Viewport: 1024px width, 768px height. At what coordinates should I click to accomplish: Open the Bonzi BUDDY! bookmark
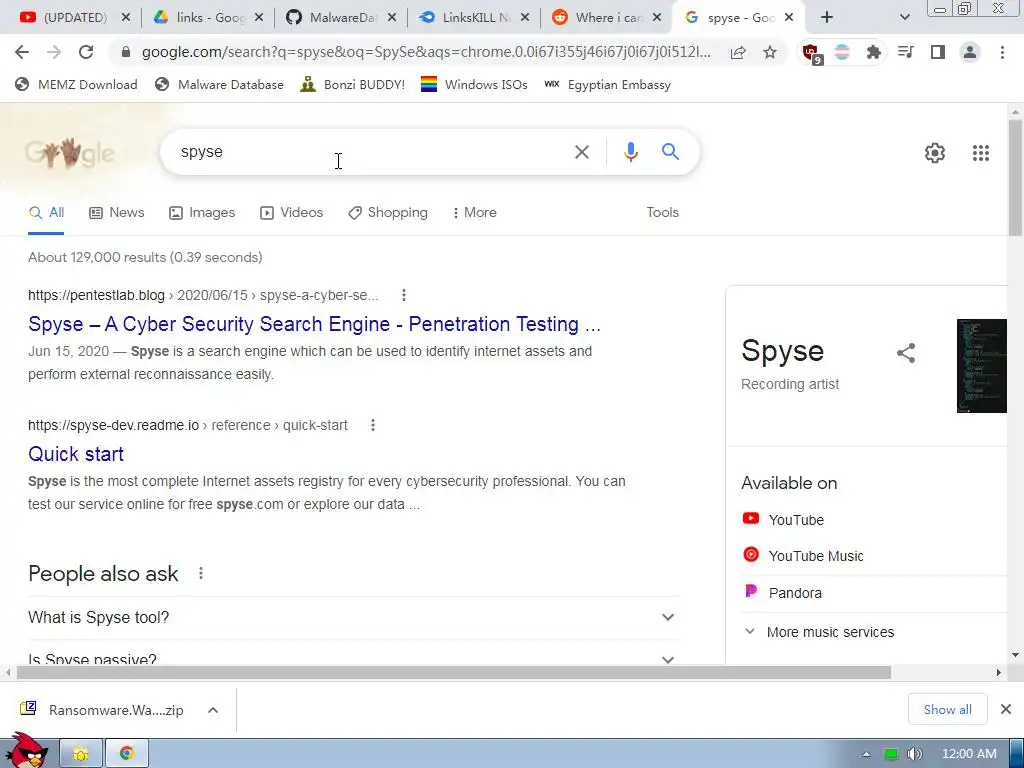[x=353, y=85]
